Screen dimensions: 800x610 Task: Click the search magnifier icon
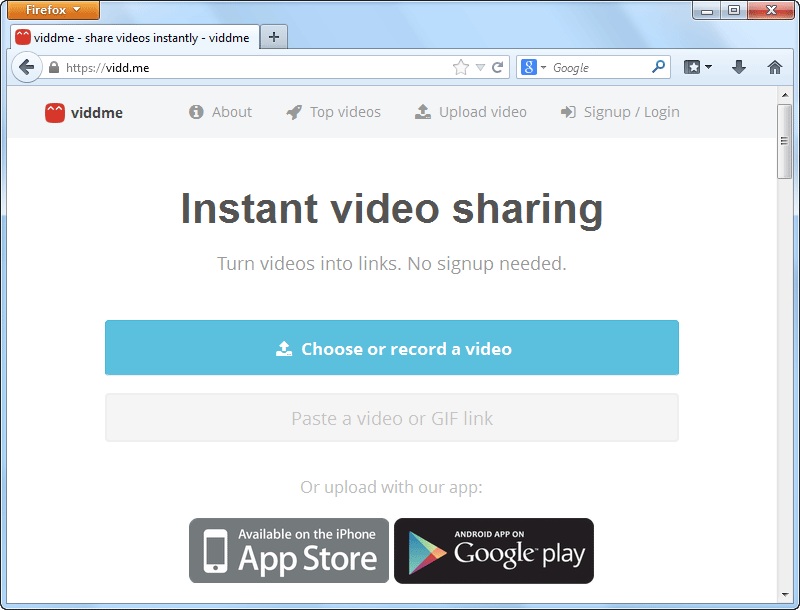[x=658, y=68]
